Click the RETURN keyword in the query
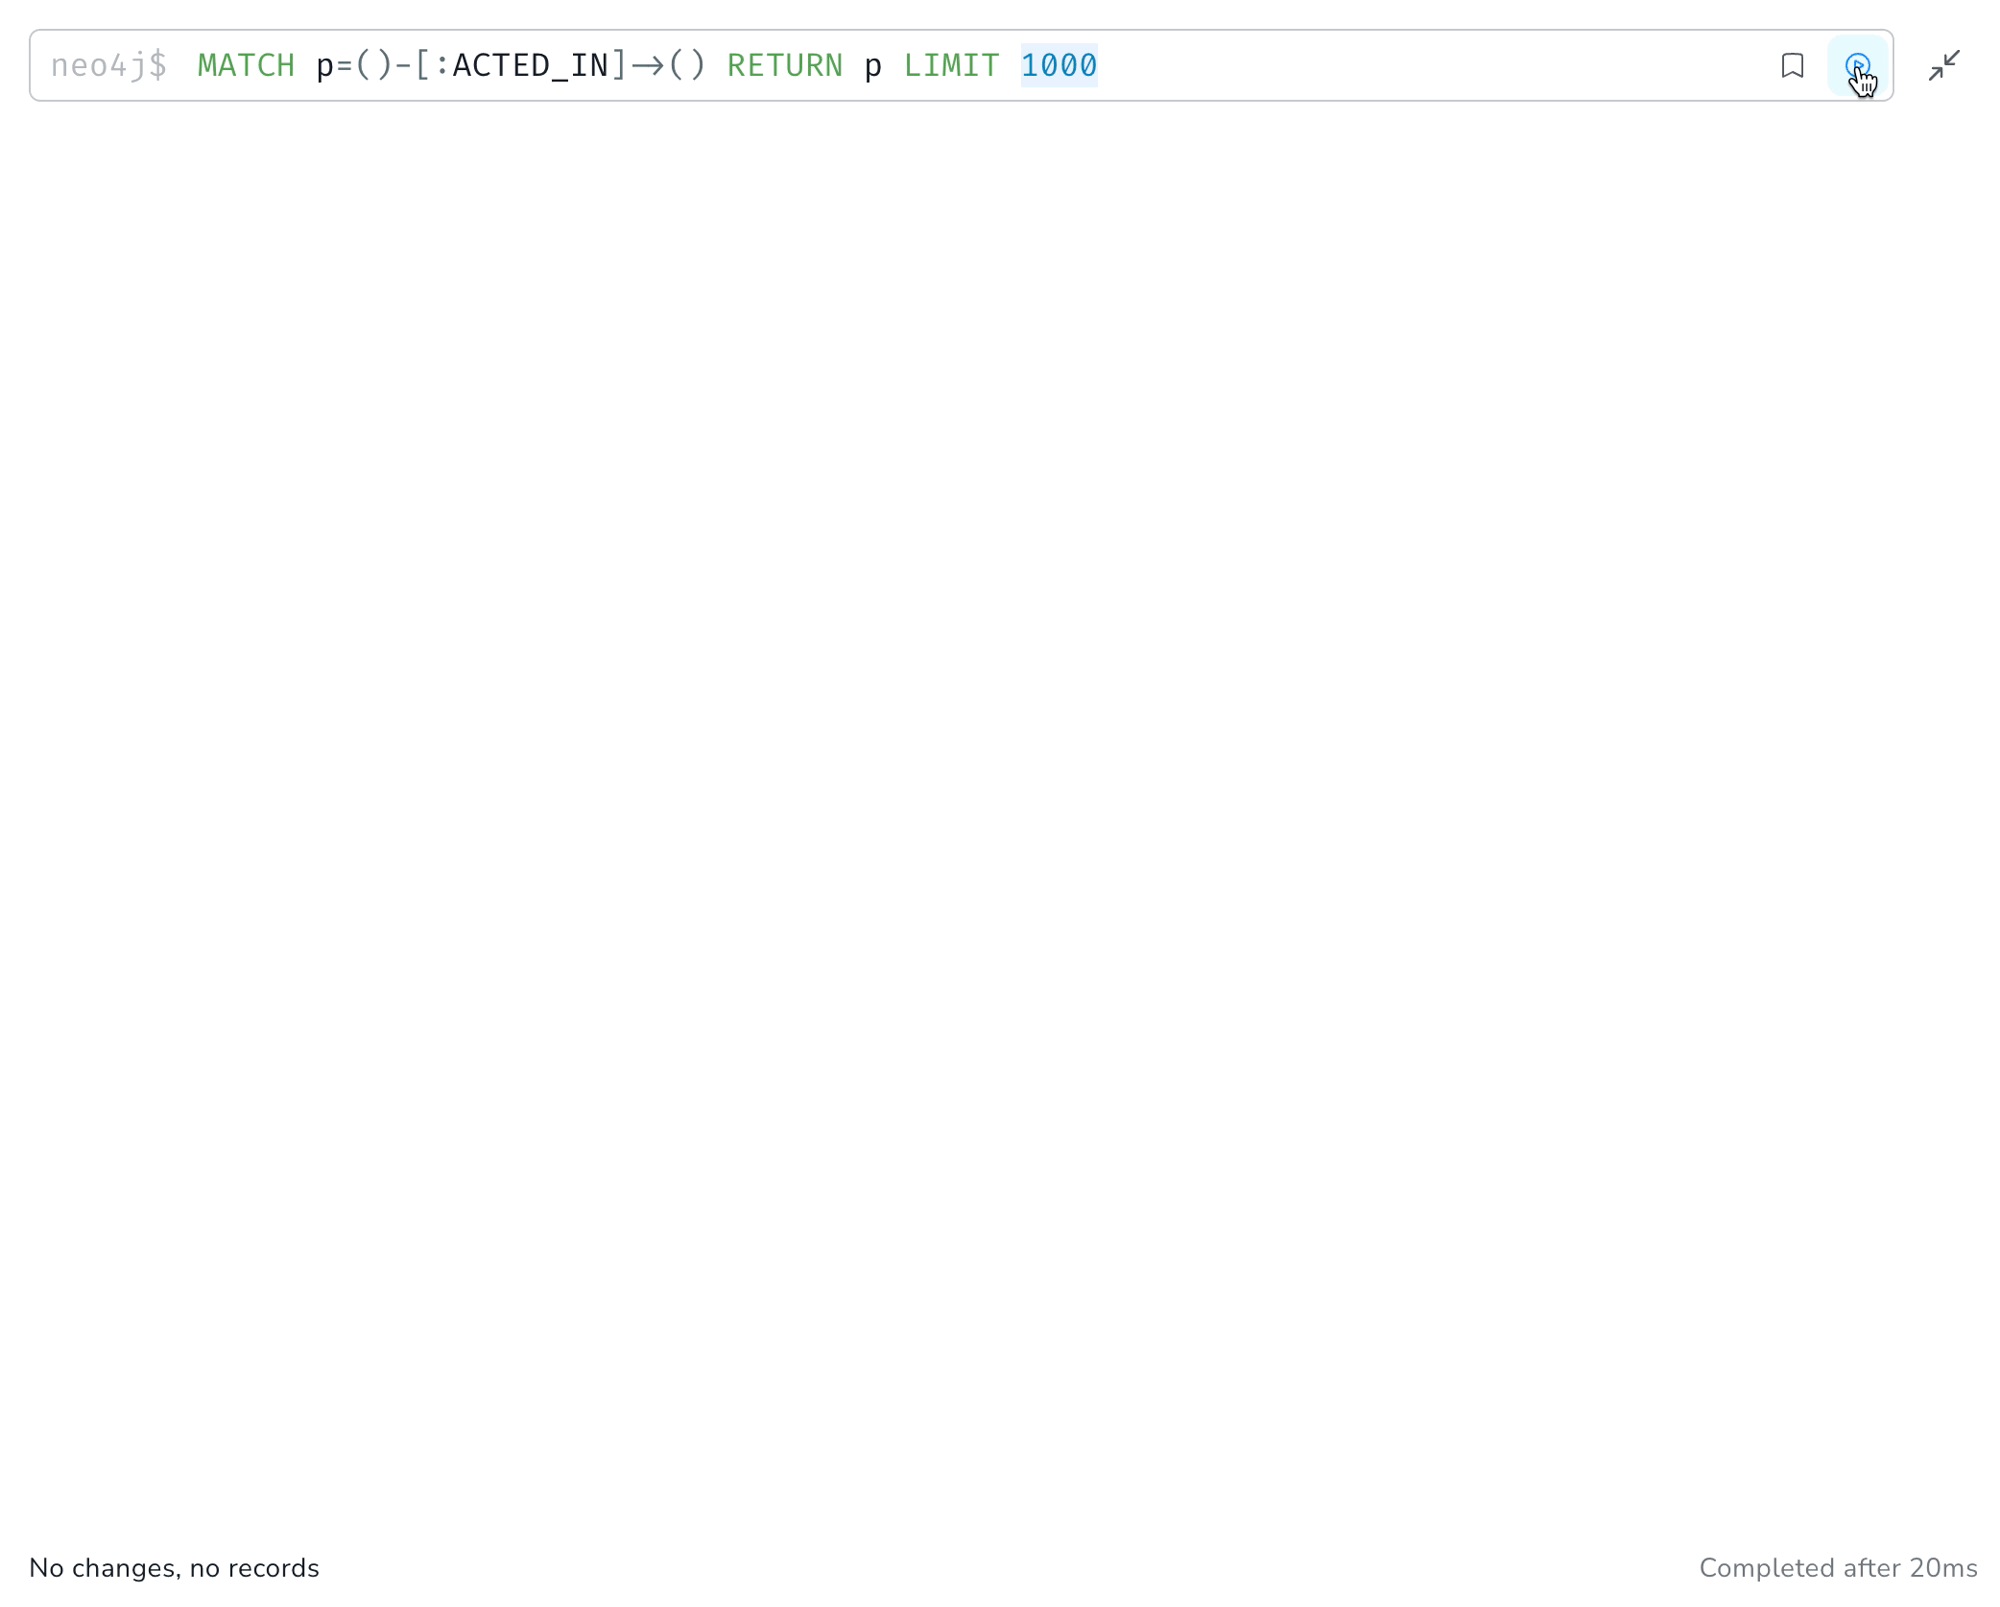Viewport: 2000px width, 1607px height. pyautogui.click(x=785, y=66)
